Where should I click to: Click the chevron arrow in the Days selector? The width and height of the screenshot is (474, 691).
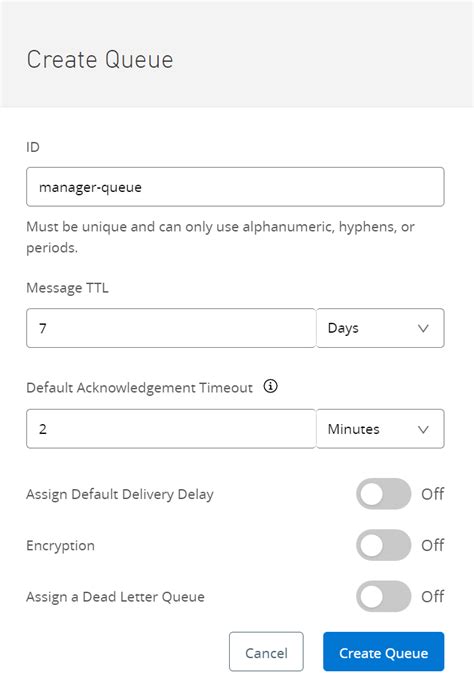[x=423, y=328]
